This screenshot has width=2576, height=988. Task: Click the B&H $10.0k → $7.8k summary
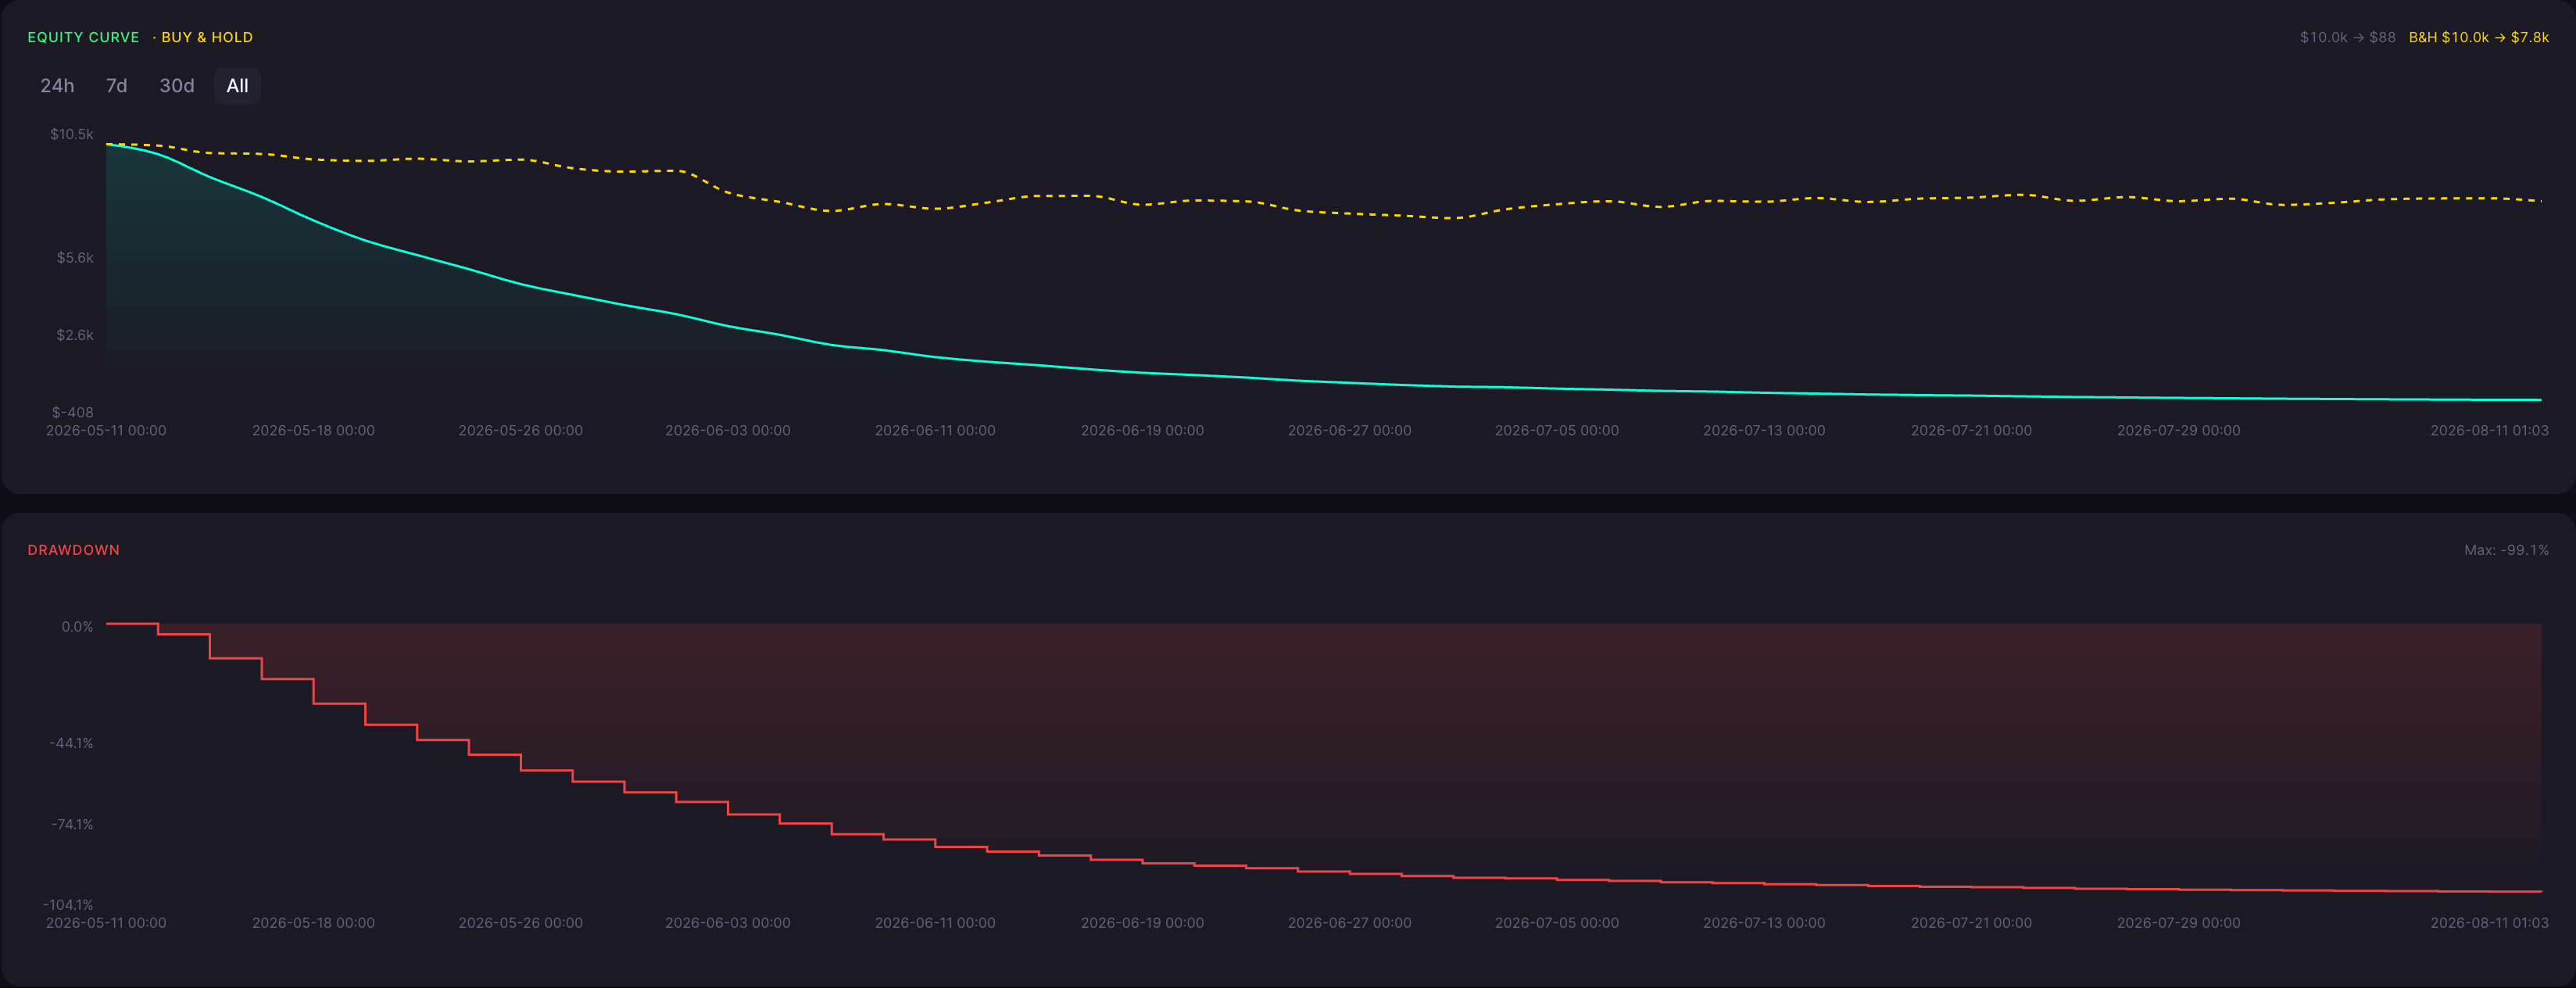pos(2478,37)
